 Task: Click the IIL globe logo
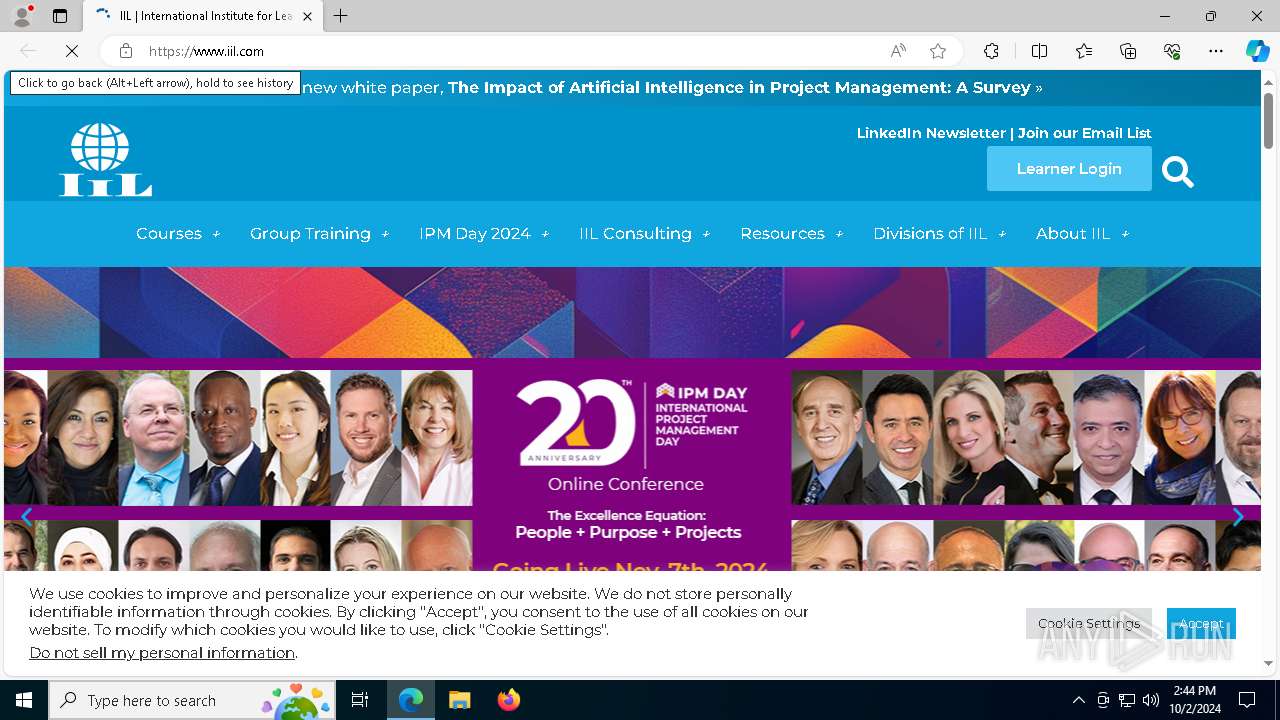(x=105, y=160)
